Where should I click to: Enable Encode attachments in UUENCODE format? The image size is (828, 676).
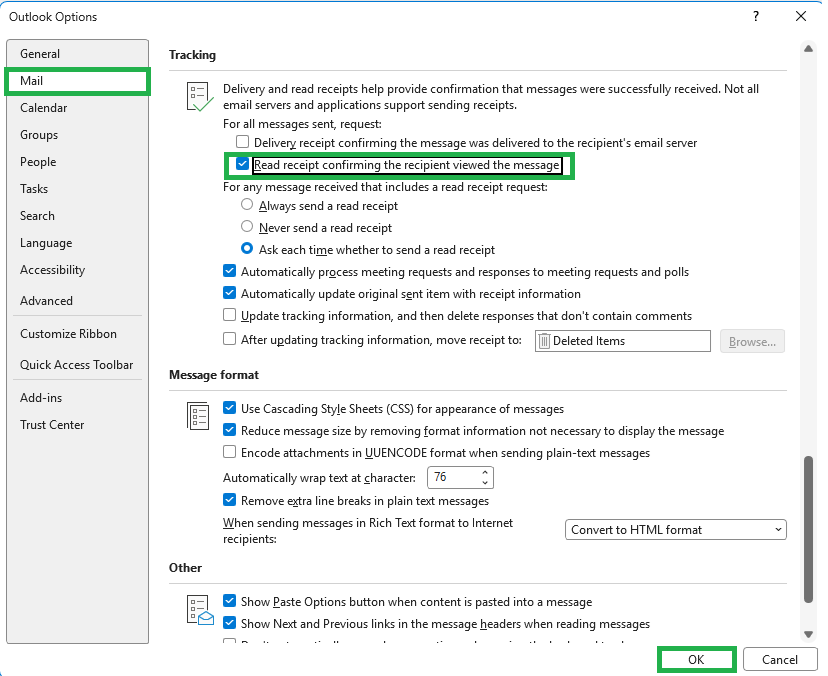[x=229, y=452]
